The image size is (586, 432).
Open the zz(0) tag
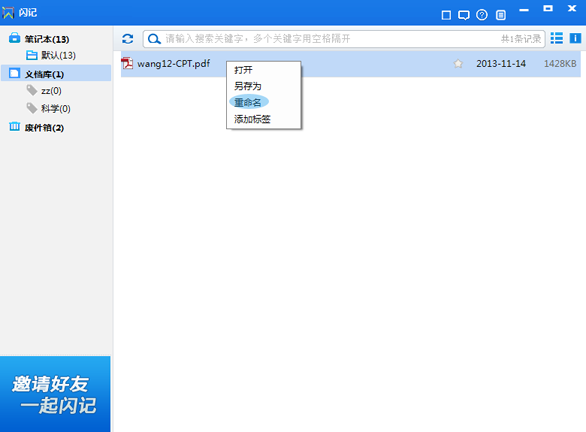[x=44, y=91]
